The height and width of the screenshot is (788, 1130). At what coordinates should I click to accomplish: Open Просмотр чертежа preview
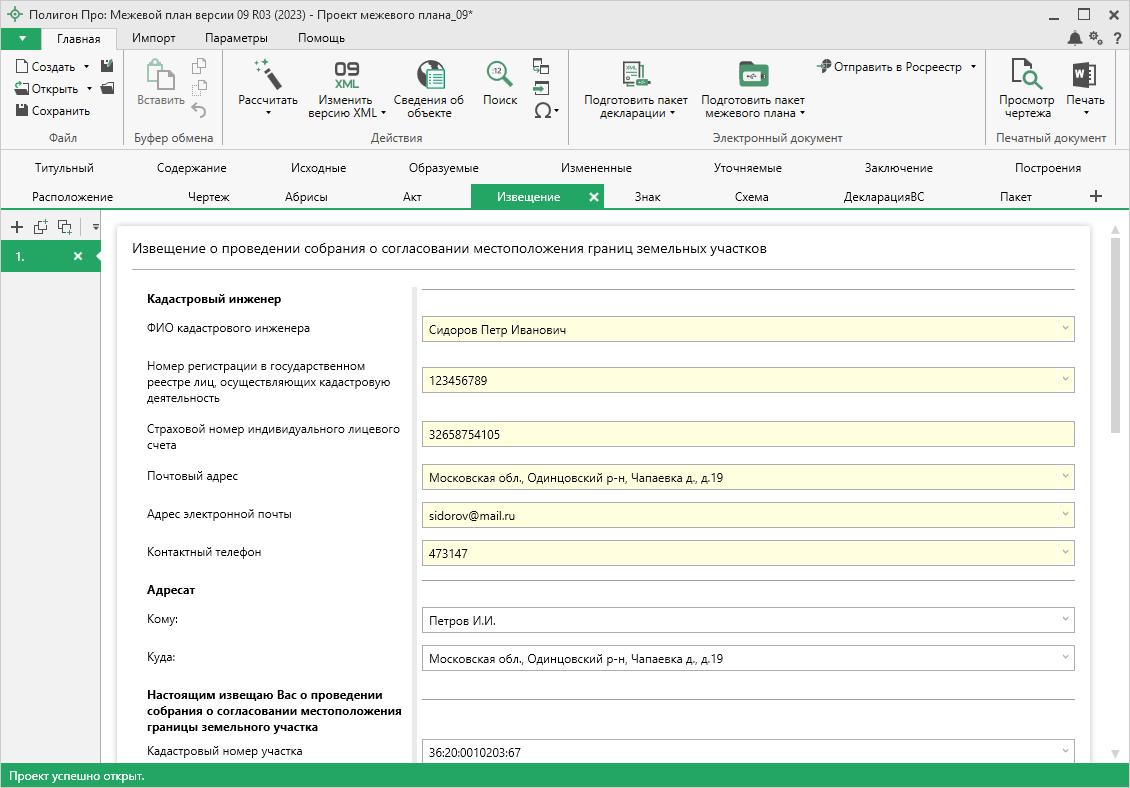[1027, 74]
